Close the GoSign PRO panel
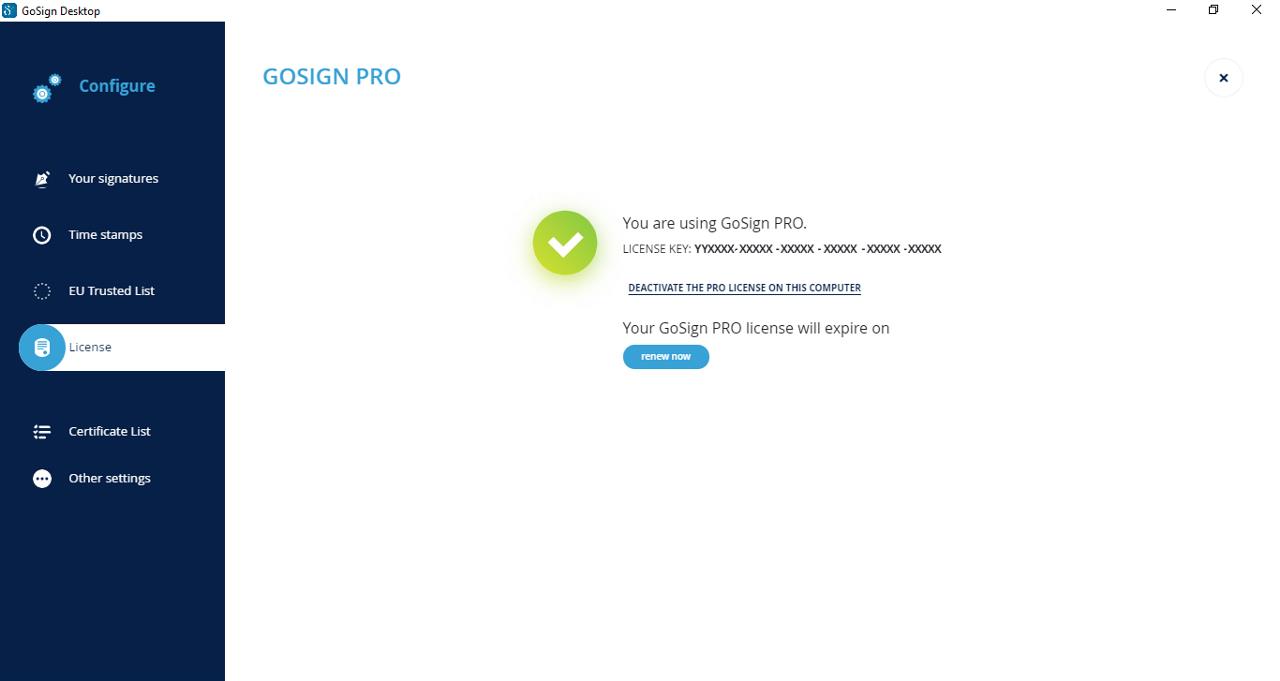Image resolution: width=1280 pixels, height=681 pixels. 1223,78
